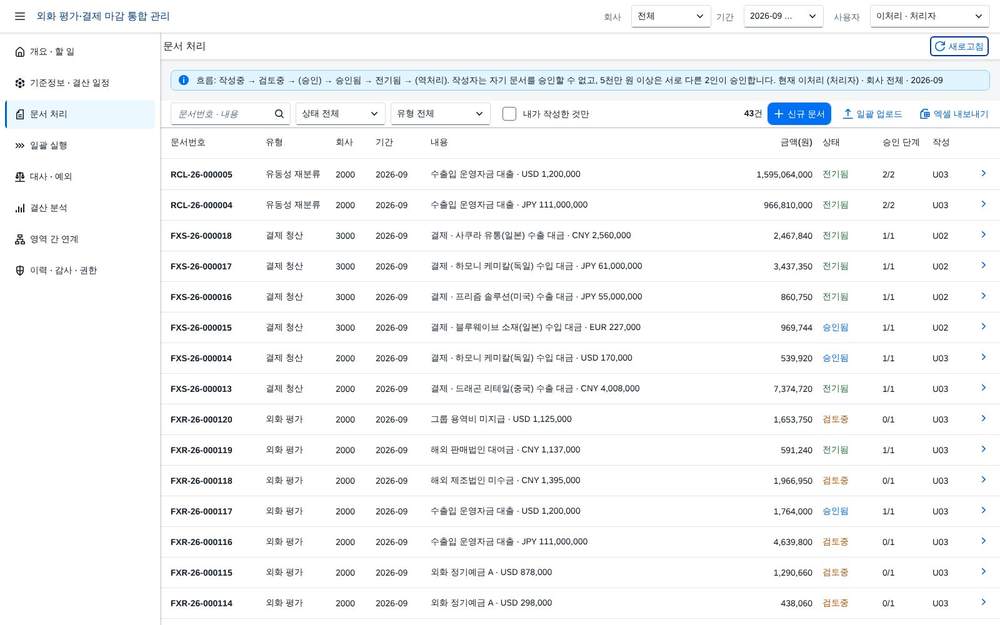Select 일괄 실행 in the sidebar
The width and height of the screenshot is (1000, 625).
[80, 145]
